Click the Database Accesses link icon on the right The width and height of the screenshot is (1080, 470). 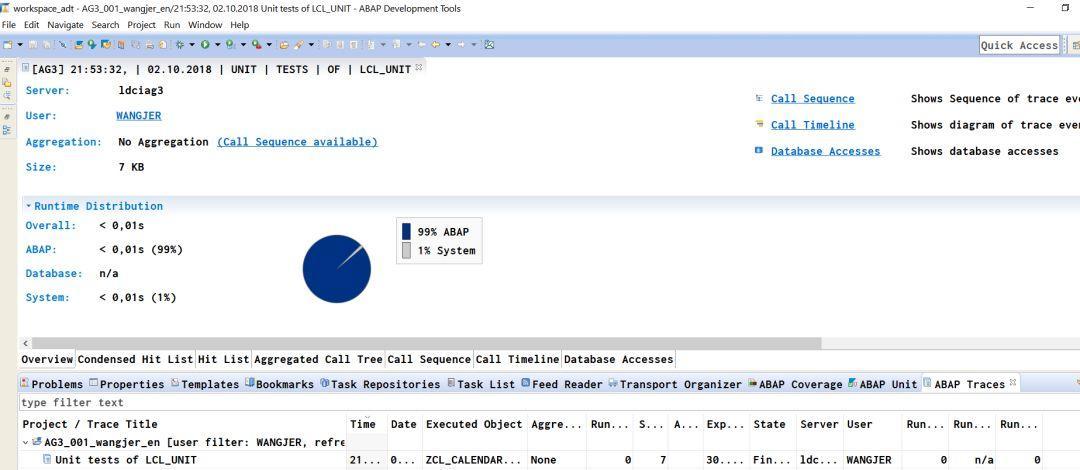point(759,150)
